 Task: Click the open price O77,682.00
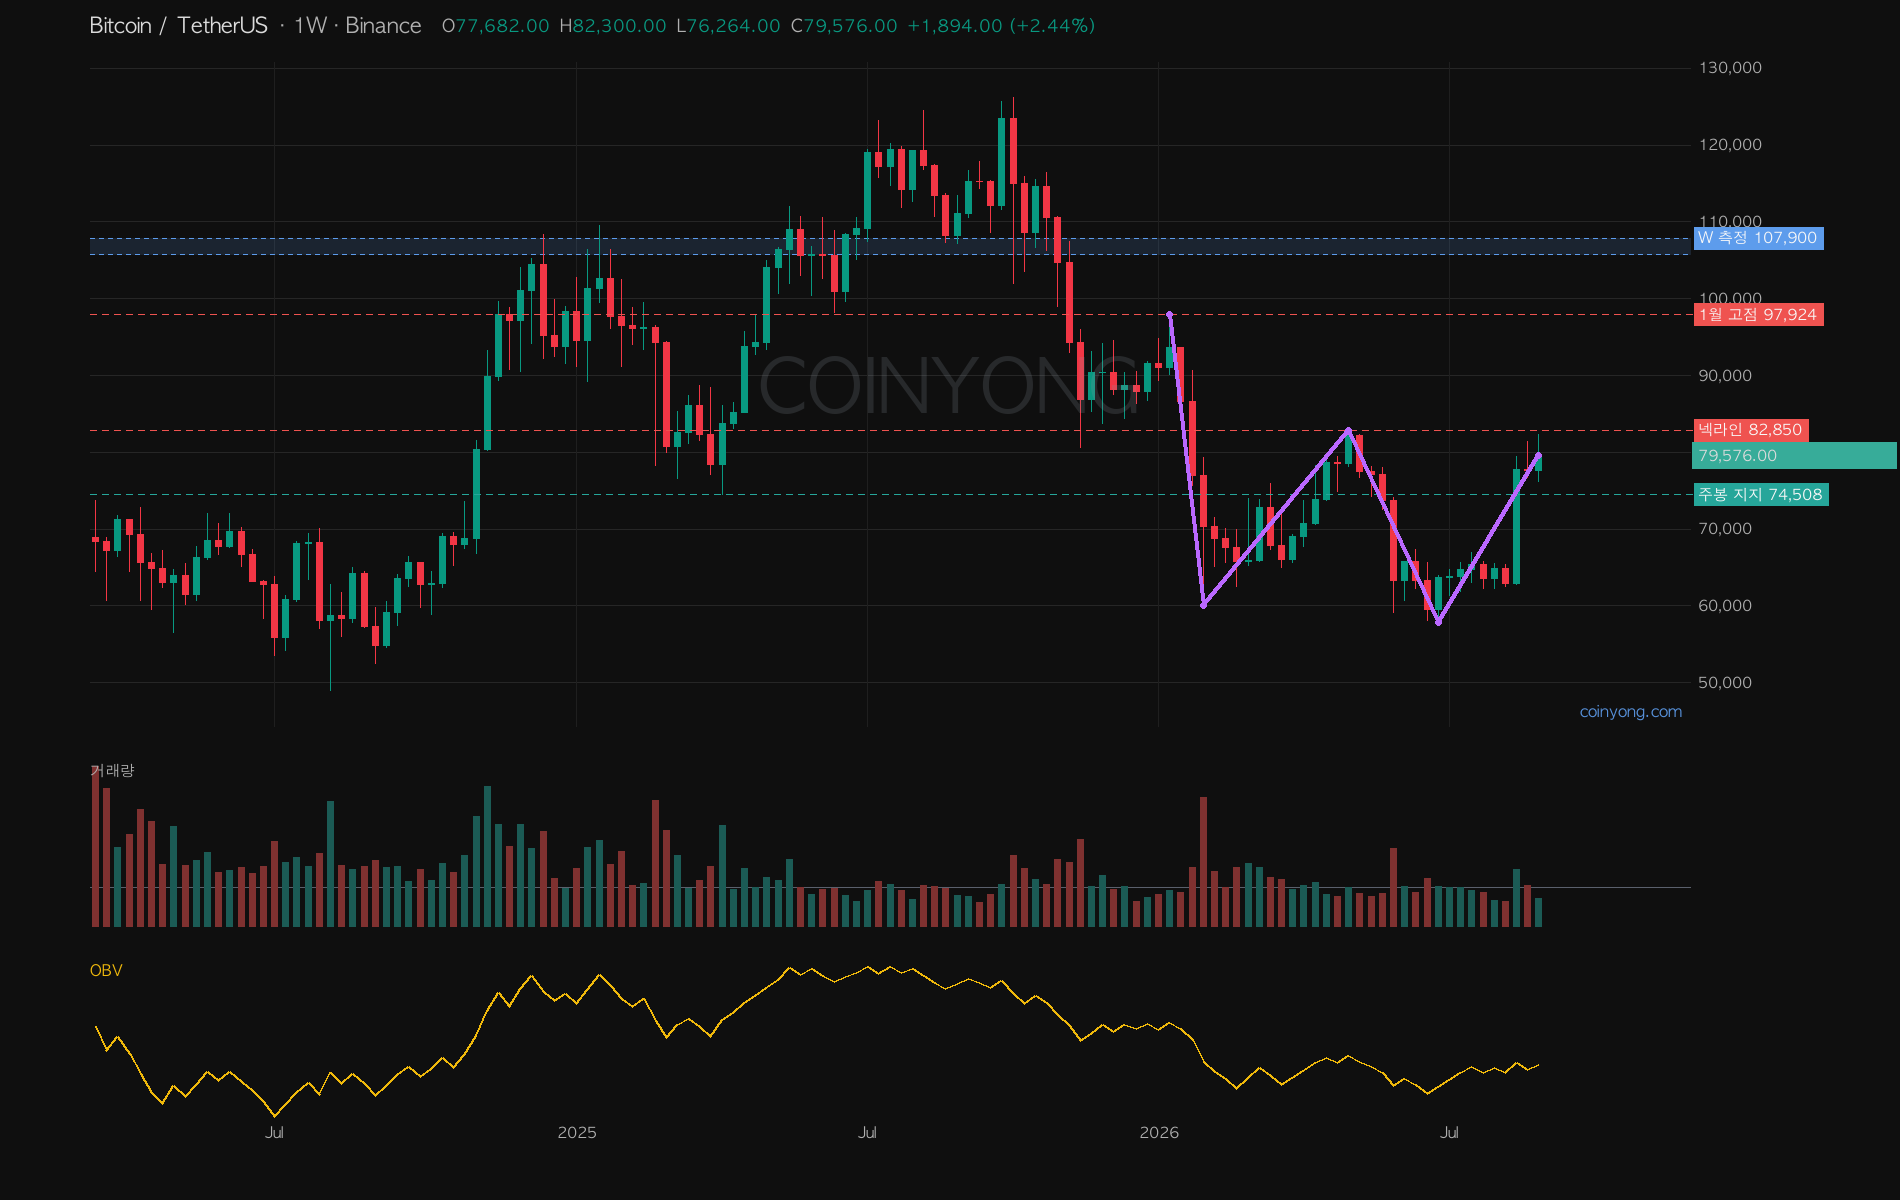(x=496, y=26)
